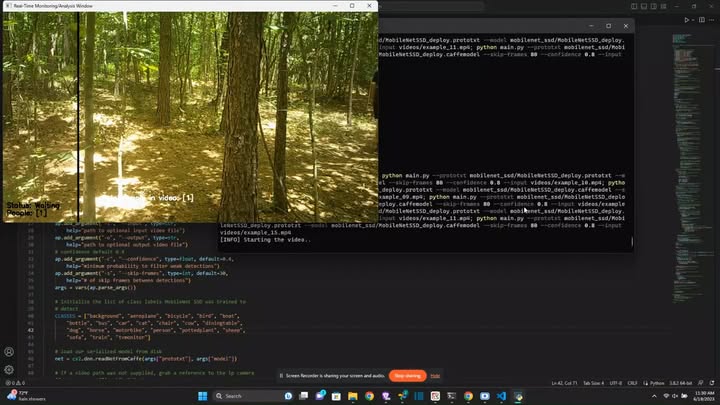The height and width of the screenshot is (405, 720).
Task: Open the Windows Start menu
Action: click(x=202, y=396)
